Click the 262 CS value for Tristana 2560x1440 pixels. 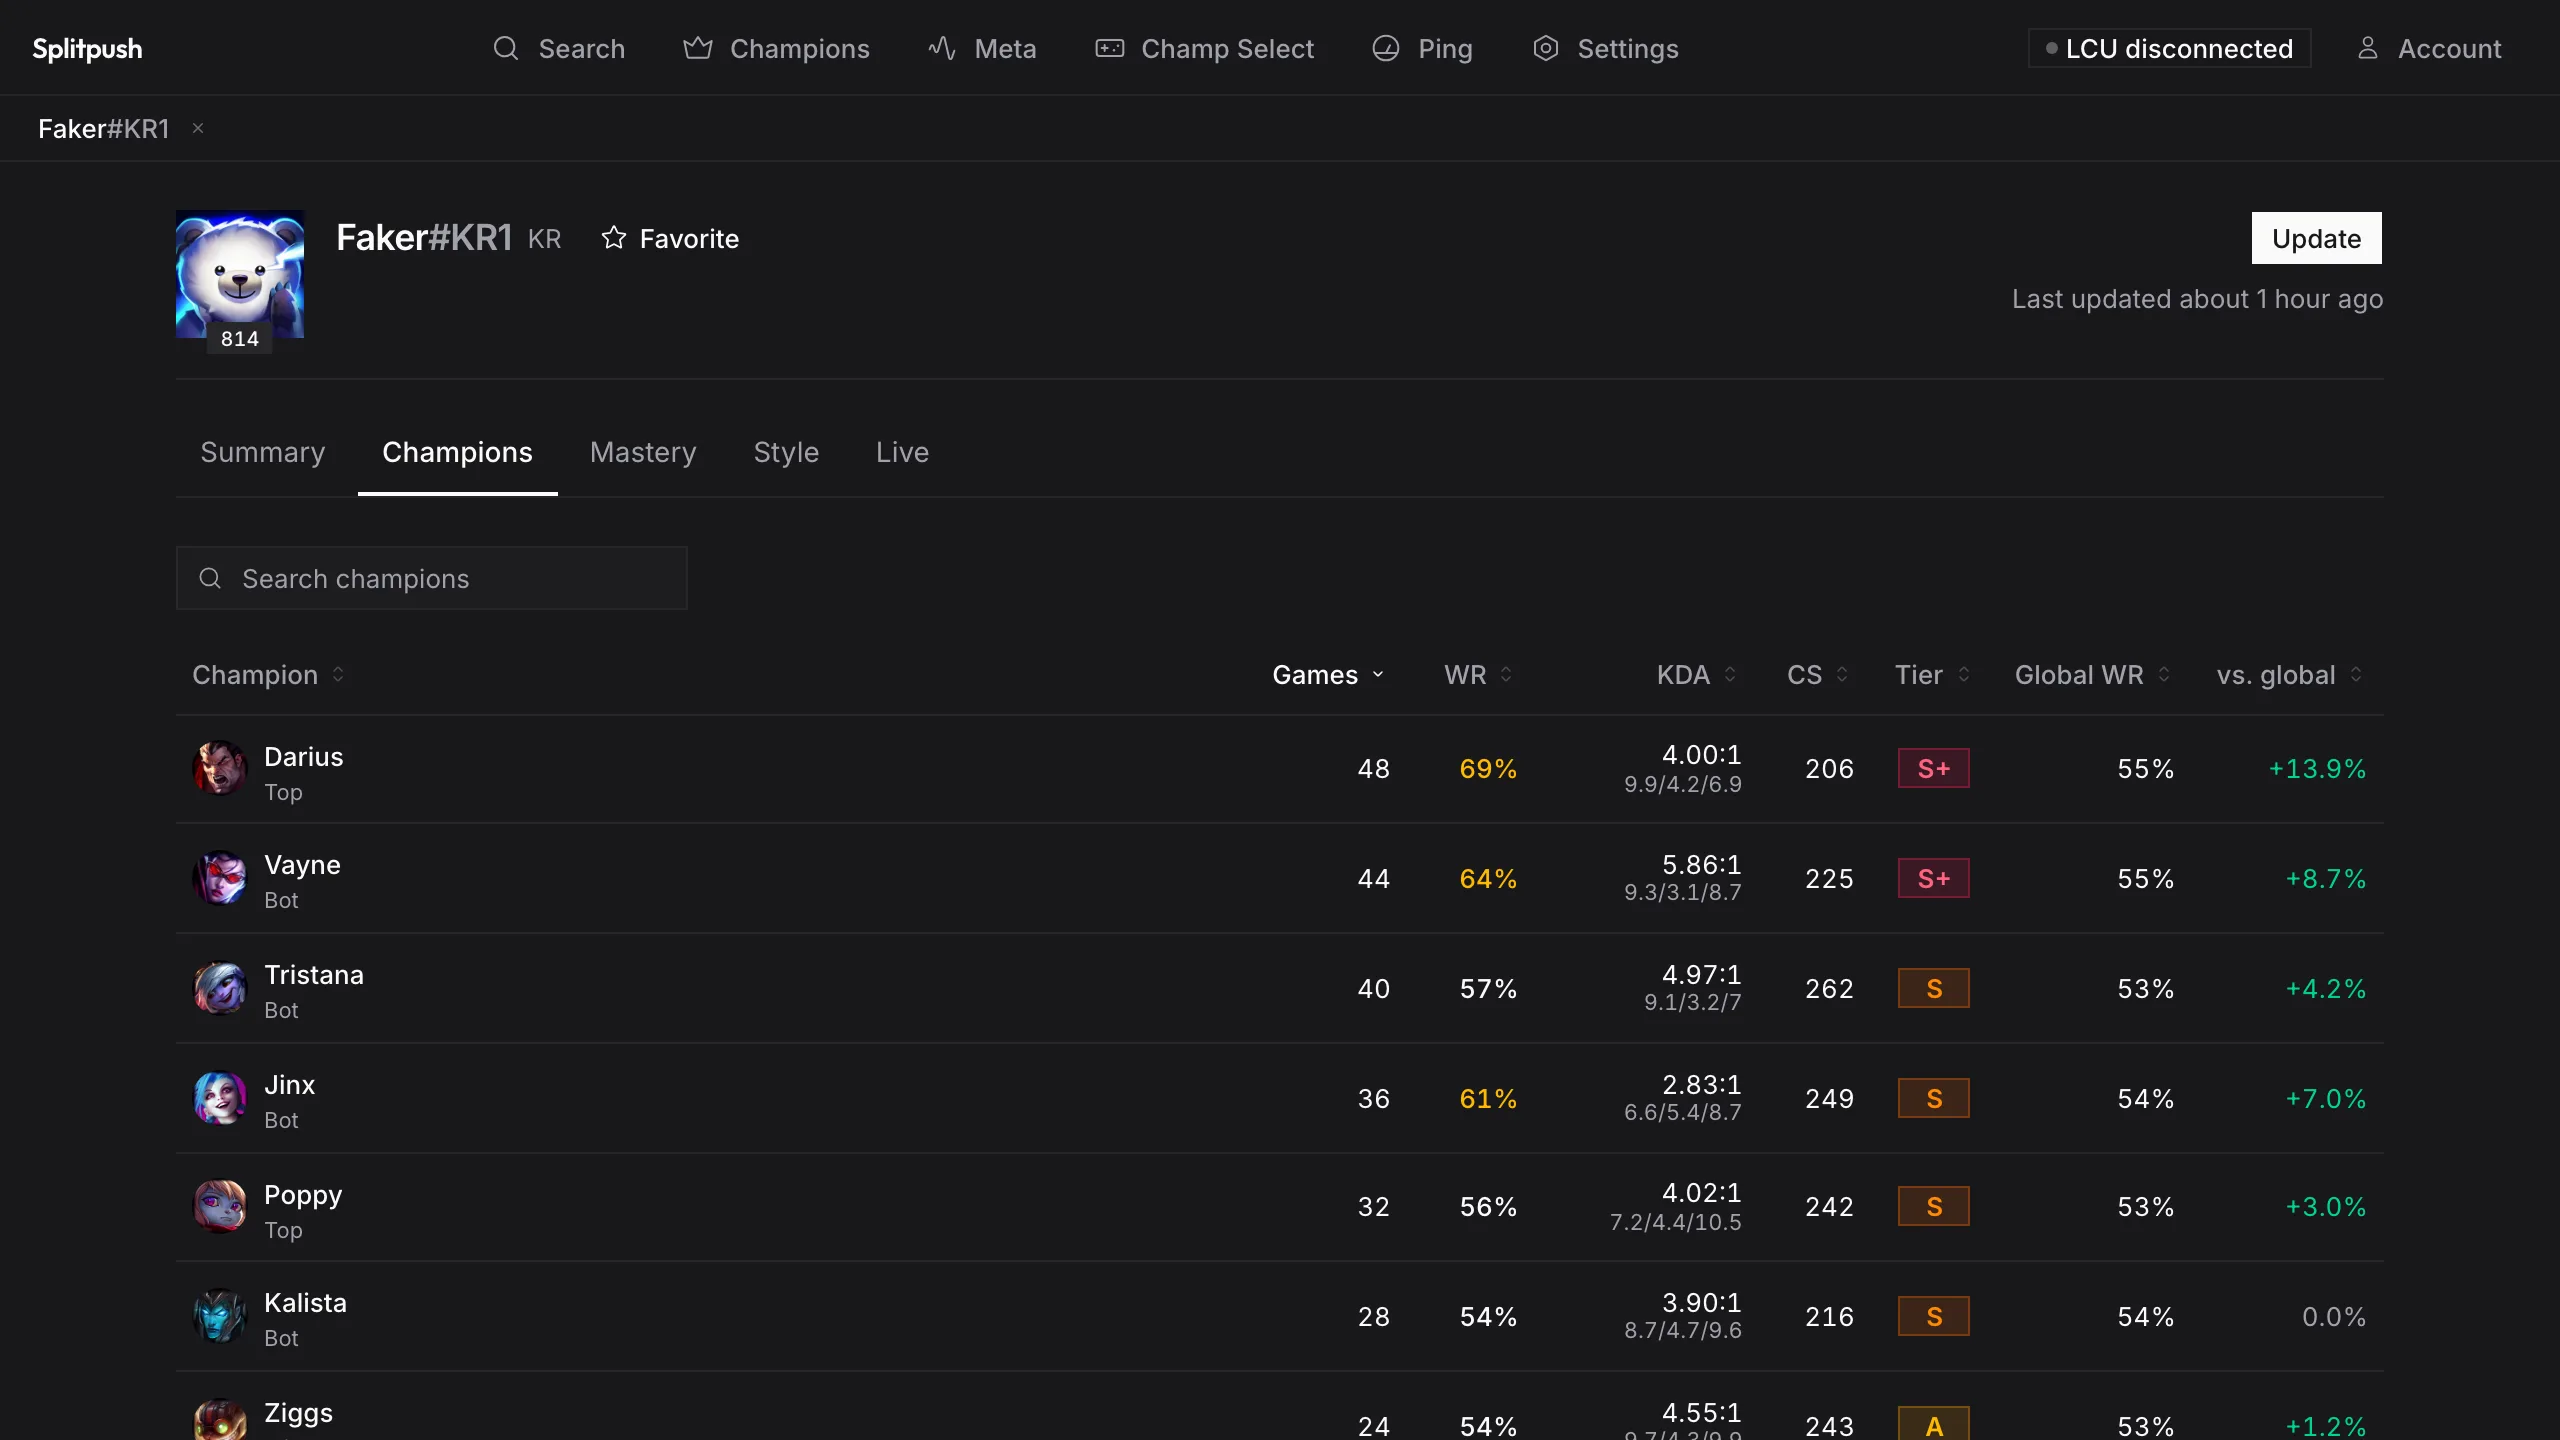click(x=1829, y=988)
